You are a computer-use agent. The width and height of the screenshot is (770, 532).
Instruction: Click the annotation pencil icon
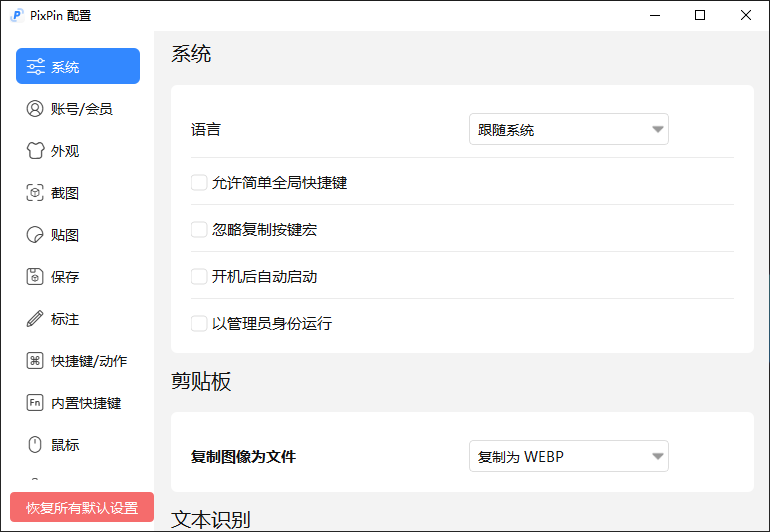tap(35, 319)
